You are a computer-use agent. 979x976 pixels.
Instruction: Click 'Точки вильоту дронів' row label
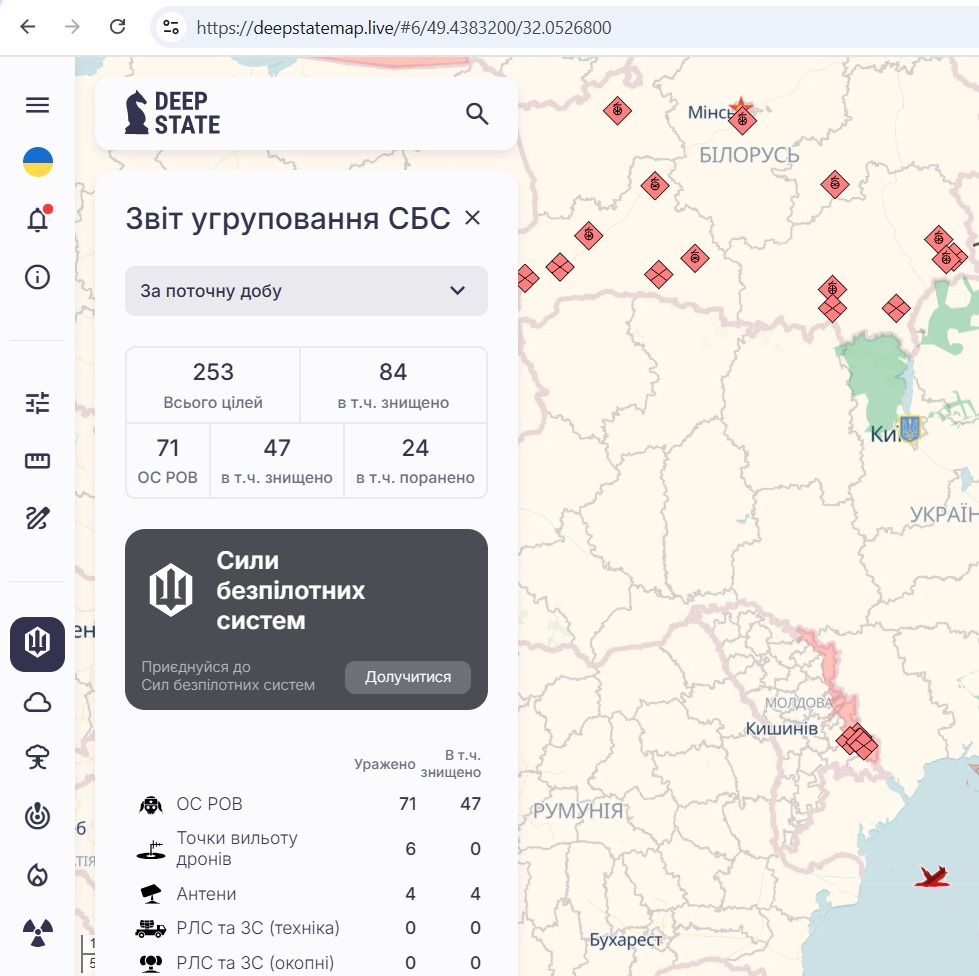[237, 849]
